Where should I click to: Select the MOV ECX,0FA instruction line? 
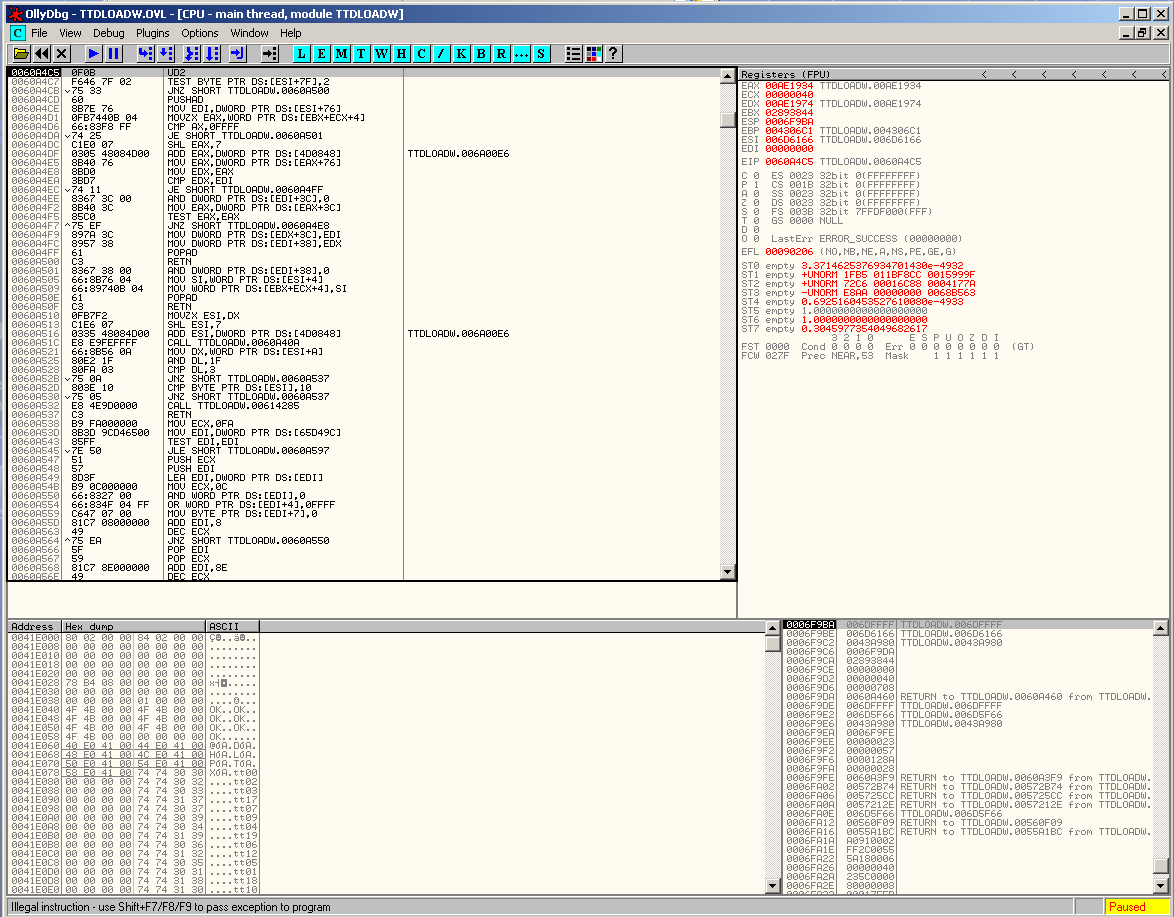coord(363,423)
